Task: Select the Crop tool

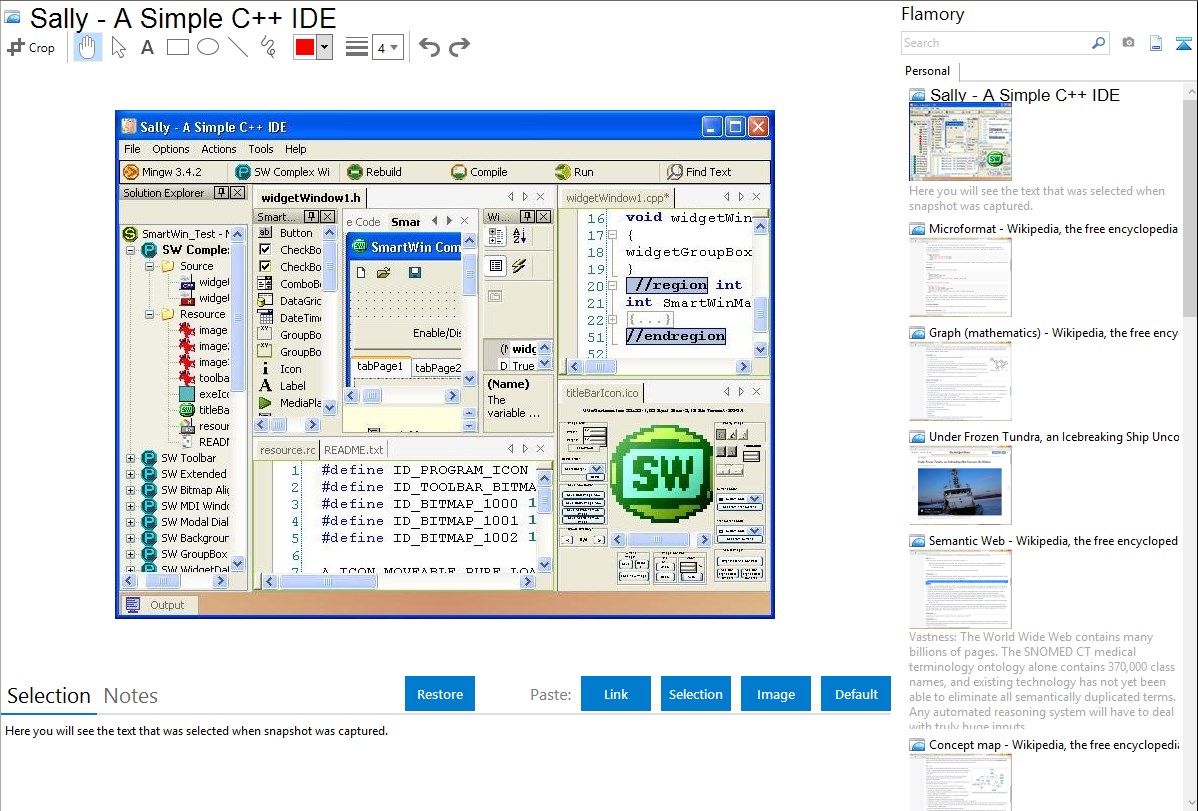Action: (x=31, y=47)
